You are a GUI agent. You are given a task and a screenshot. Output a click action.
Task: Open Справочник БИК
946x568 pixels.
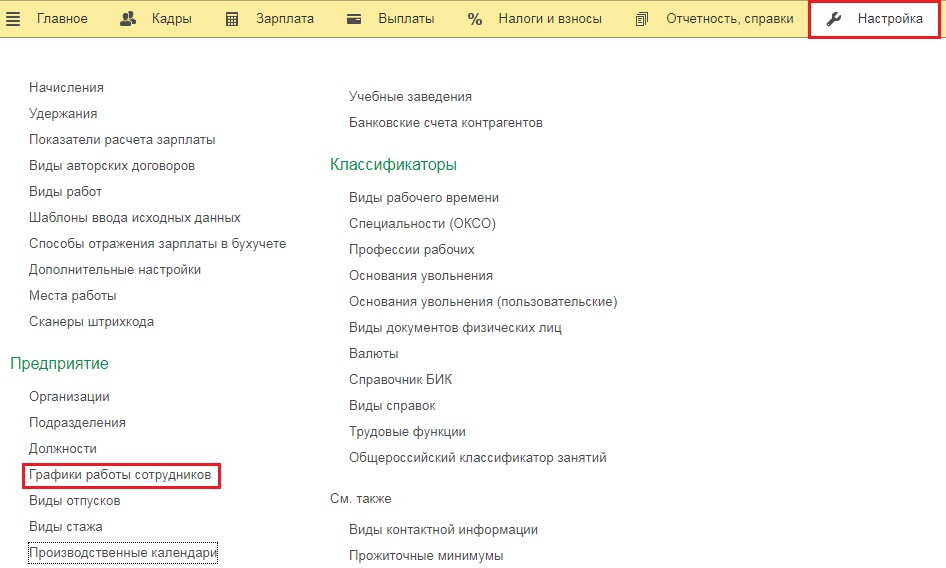click(400, 380)
